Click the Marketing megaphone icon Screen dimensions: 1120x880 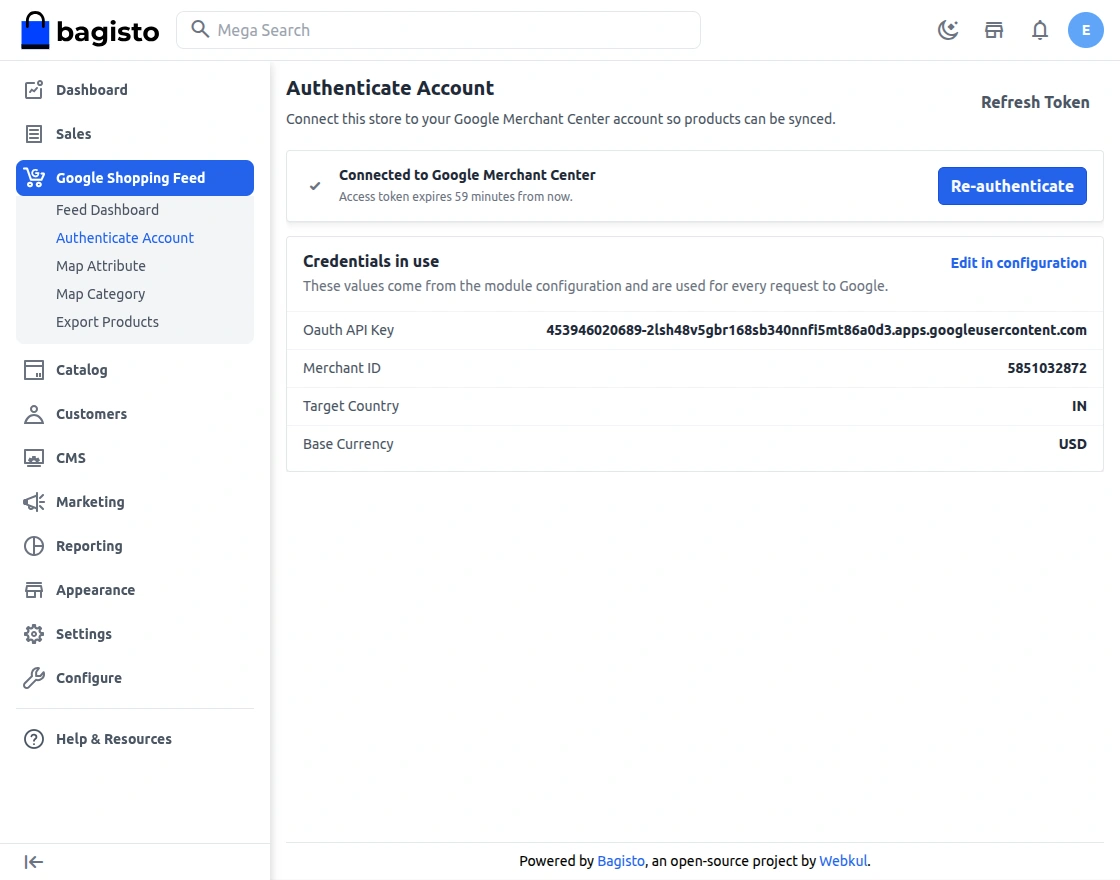[x=34, y=502]
